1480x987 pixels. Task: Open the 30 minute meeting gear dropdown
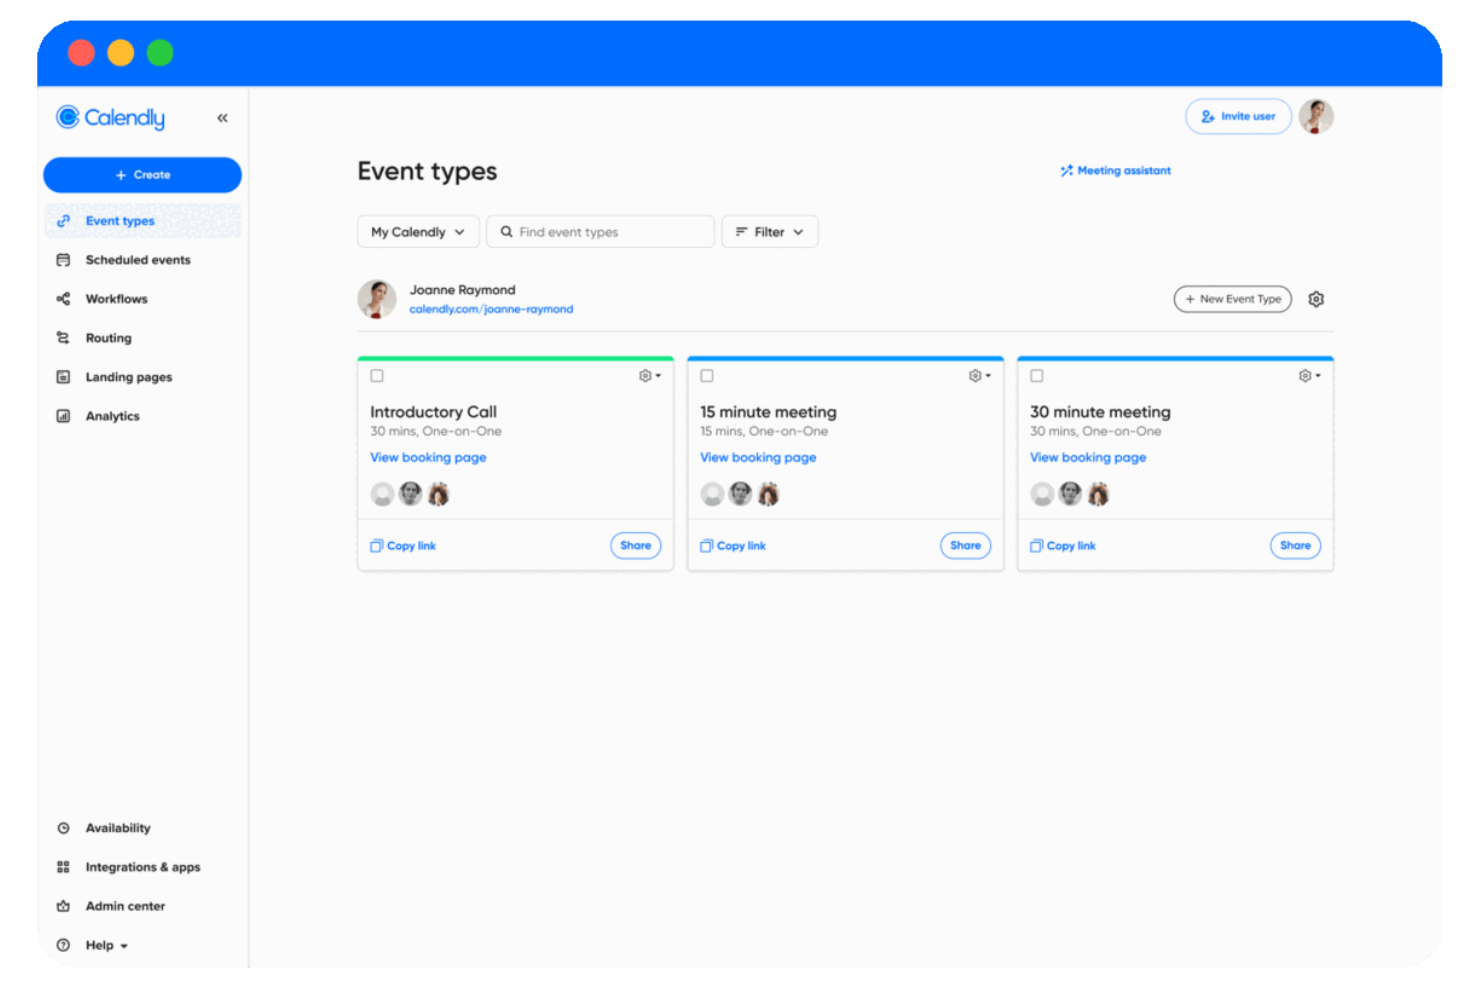[x=1310, y=376]
